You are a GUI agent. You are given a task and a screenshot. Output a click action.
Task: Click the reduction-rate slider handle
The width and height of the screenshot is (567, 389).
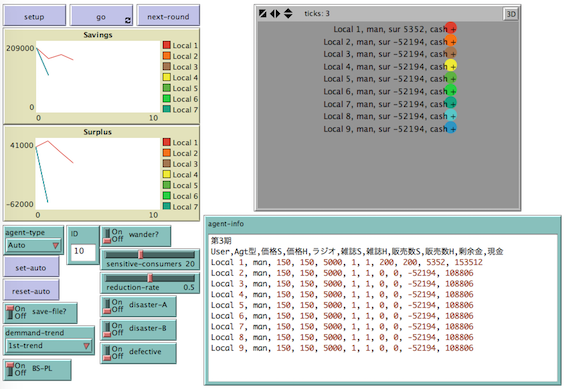(x=150, y=278)
